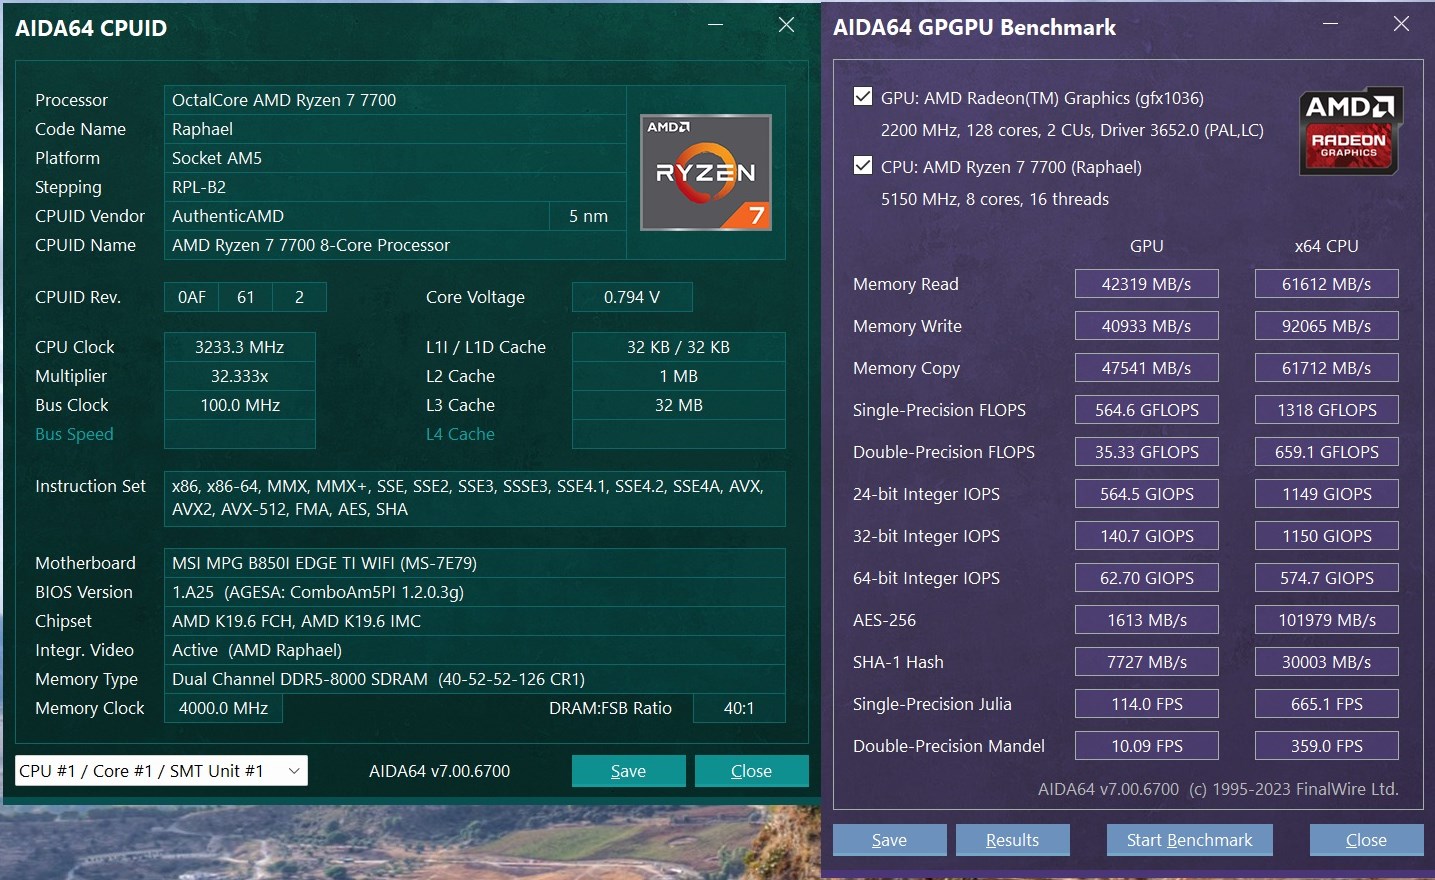Toggle the Ryzen 7 7700 CPU checkbox

pos(863,166)
